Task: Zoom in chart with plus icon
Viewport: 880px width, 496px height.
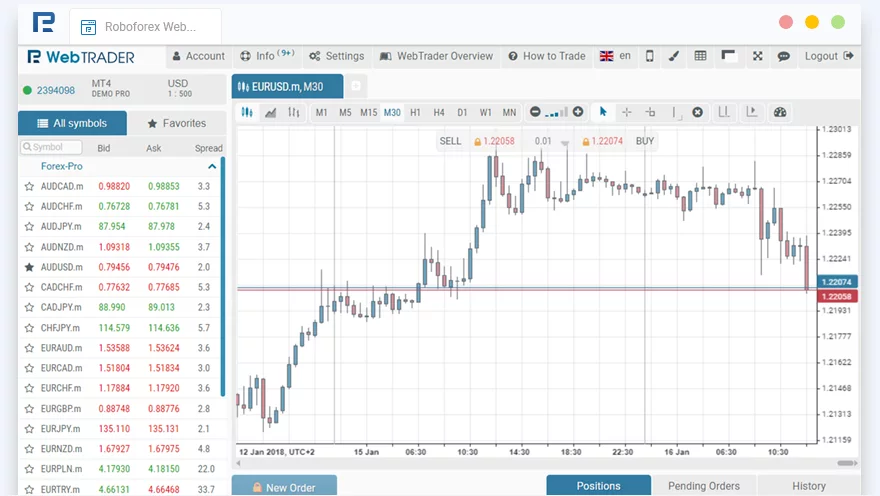Action: click(577, 112)
